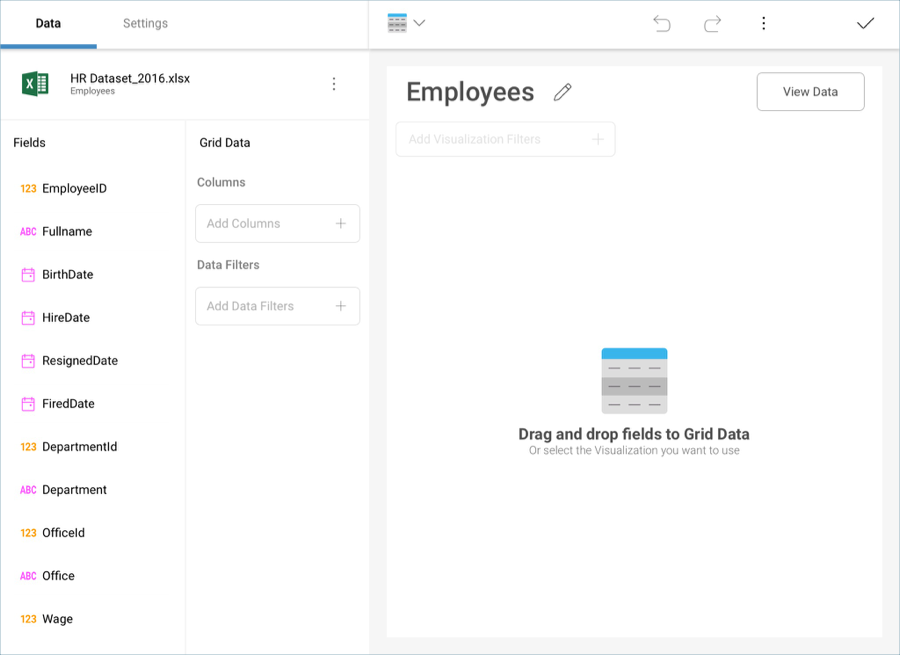Click the plus in Add Data Filters

(x=340, y=306)
